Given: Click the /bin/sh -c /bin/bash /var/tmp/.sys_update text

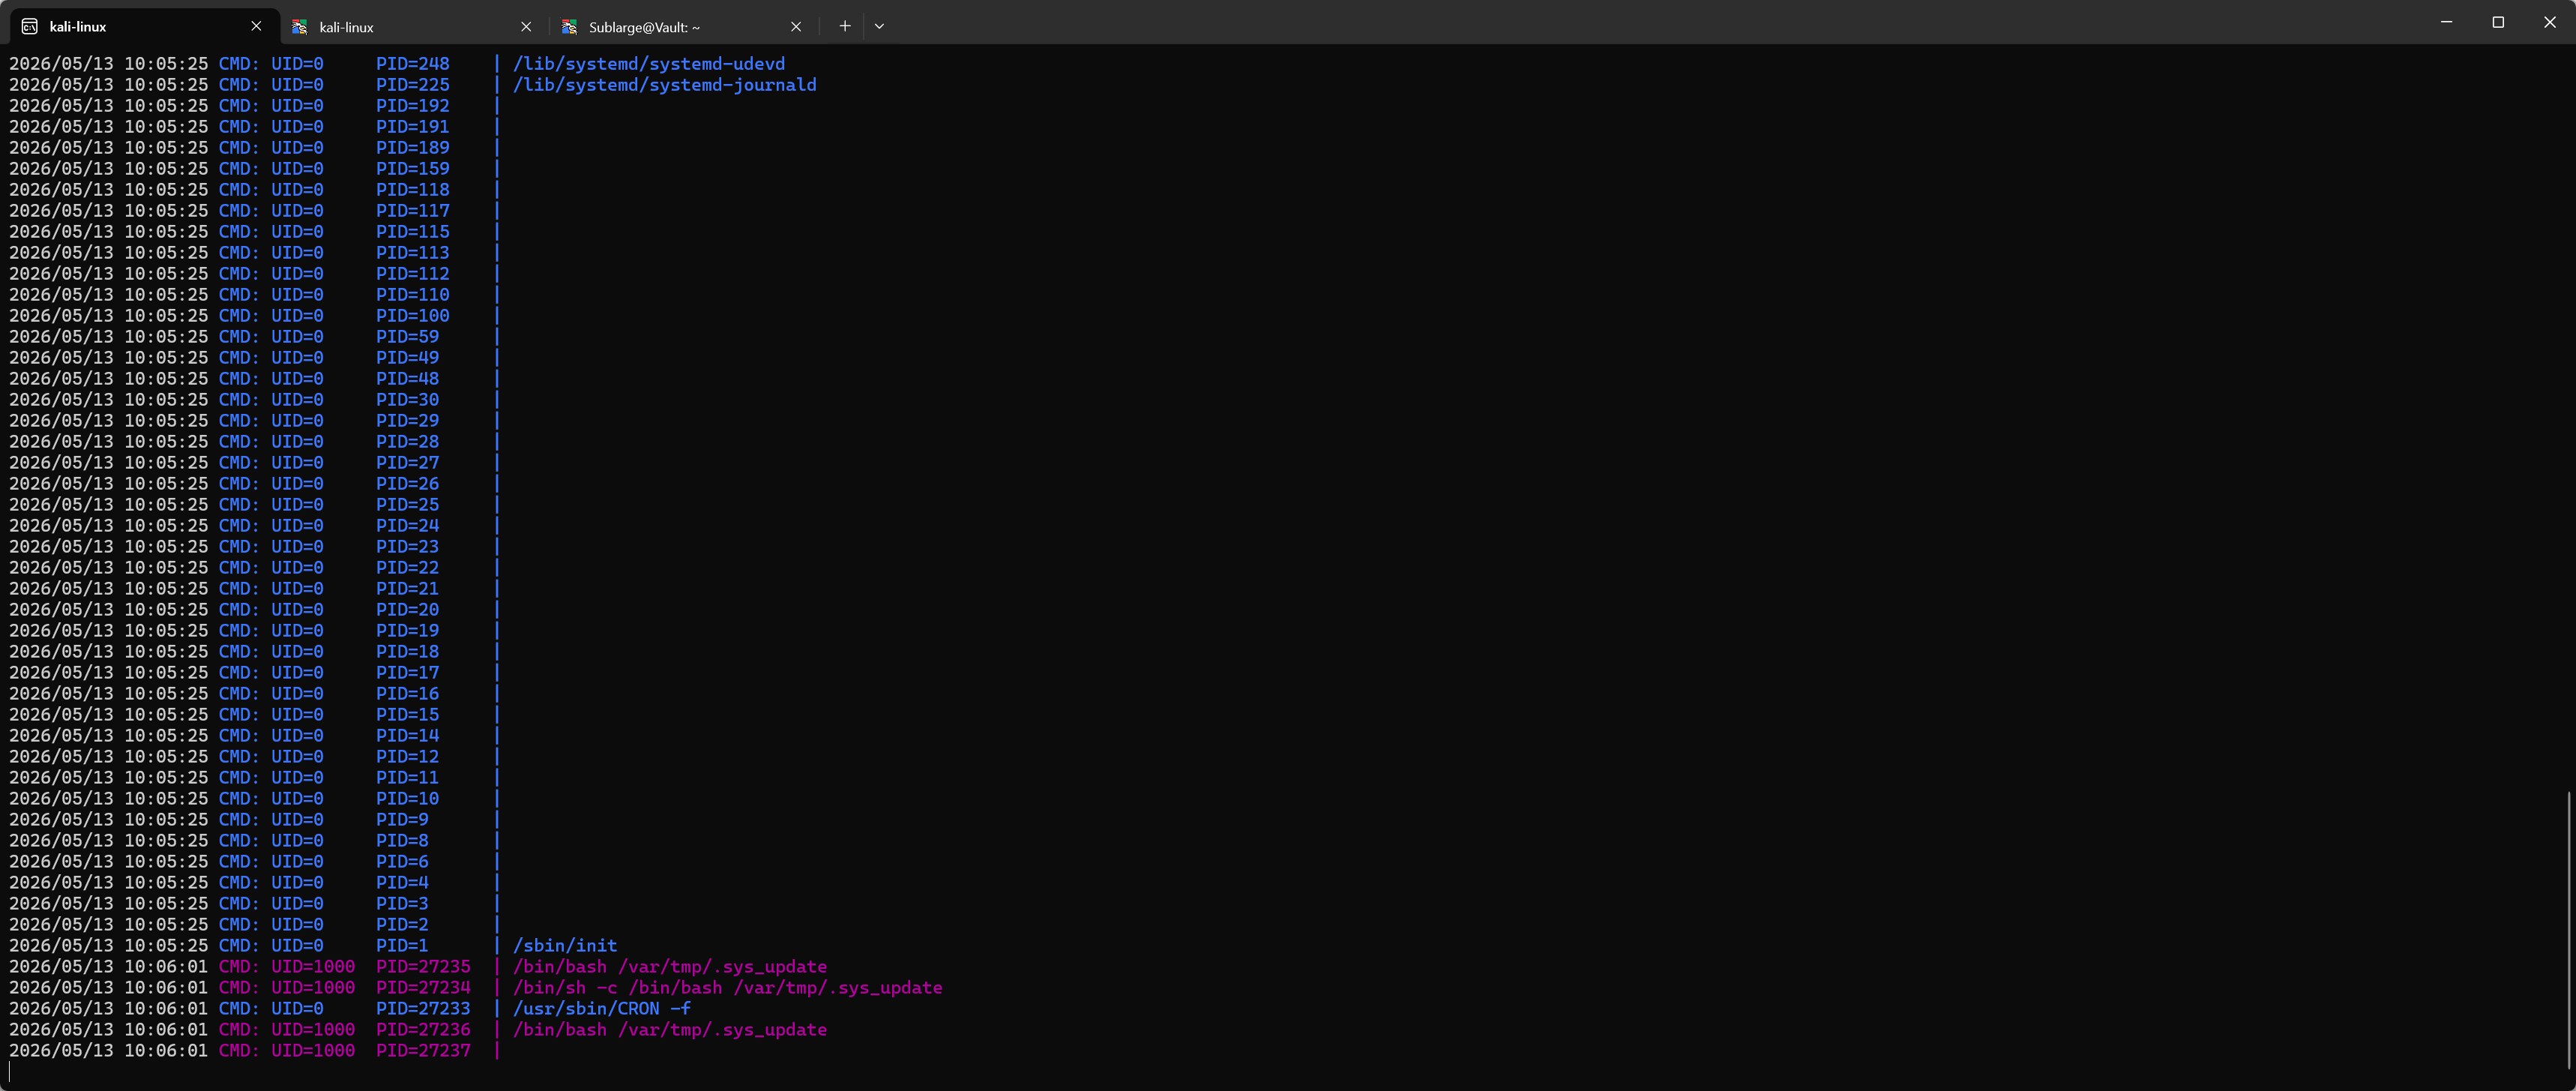Looking at the screenshot, I should (728, 988).
